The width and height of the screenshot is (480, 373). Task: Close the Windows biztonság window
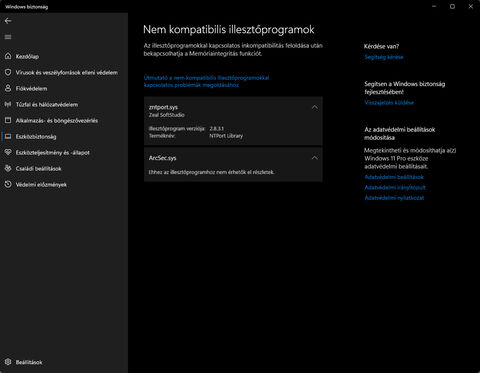(x=471, y=6)
